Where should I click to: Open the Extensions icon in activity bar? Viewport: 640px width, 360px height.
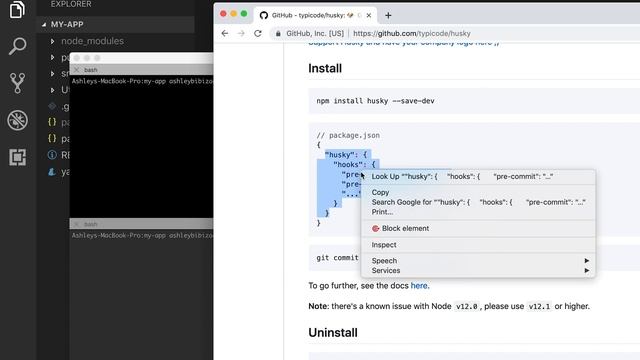(17, 157)
